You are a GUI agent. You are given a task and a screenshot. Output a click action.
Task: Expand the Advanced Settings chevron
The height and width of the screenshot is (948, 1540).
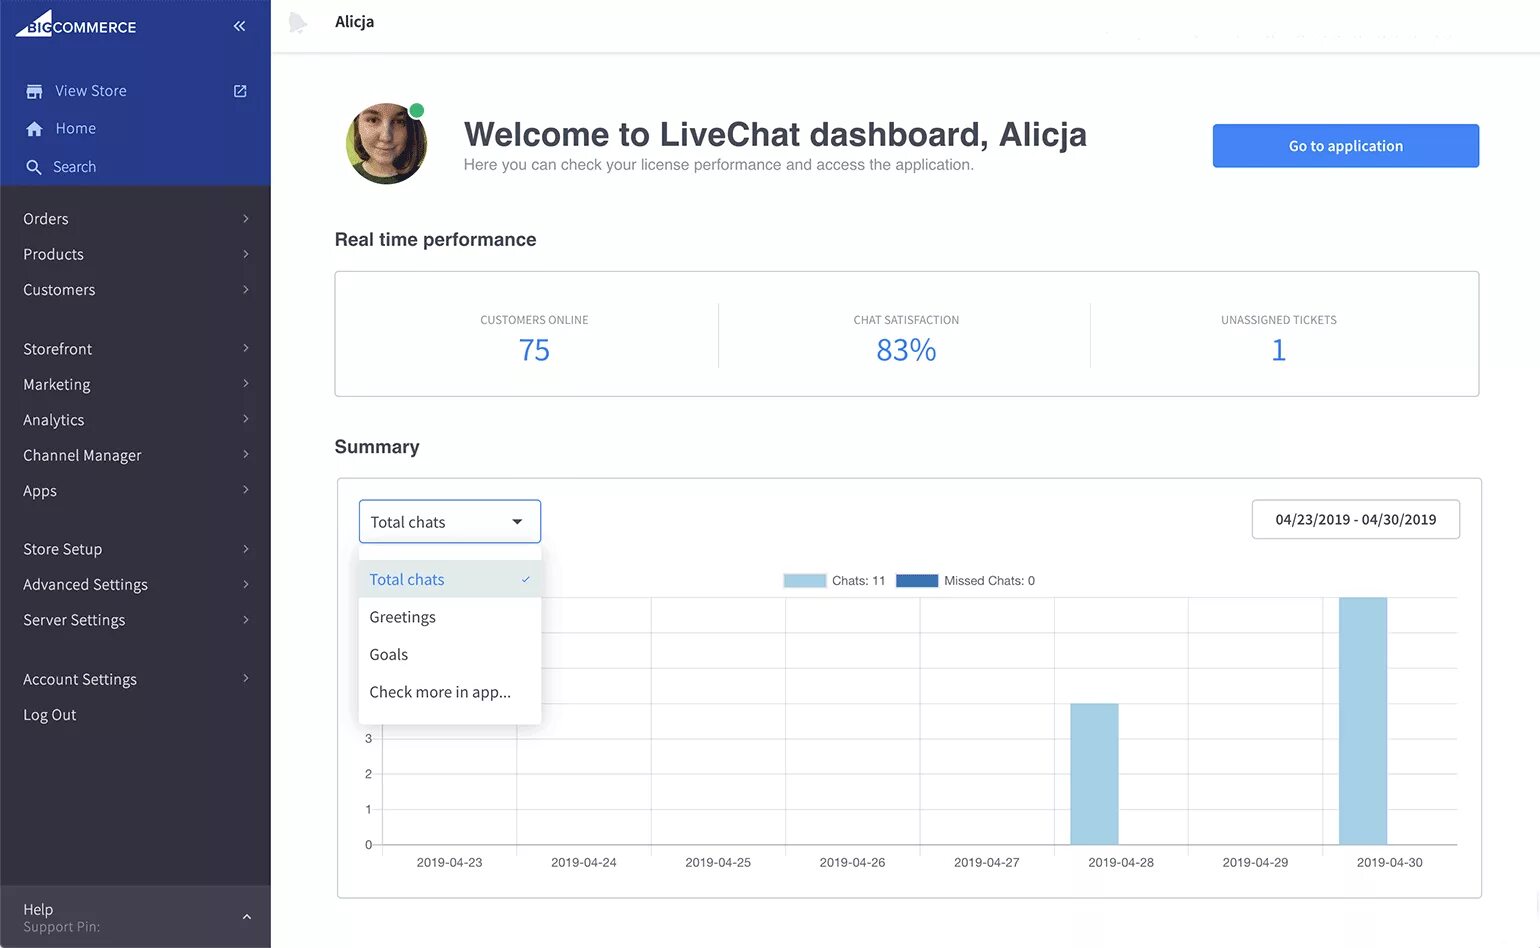[x=246, y=584]
